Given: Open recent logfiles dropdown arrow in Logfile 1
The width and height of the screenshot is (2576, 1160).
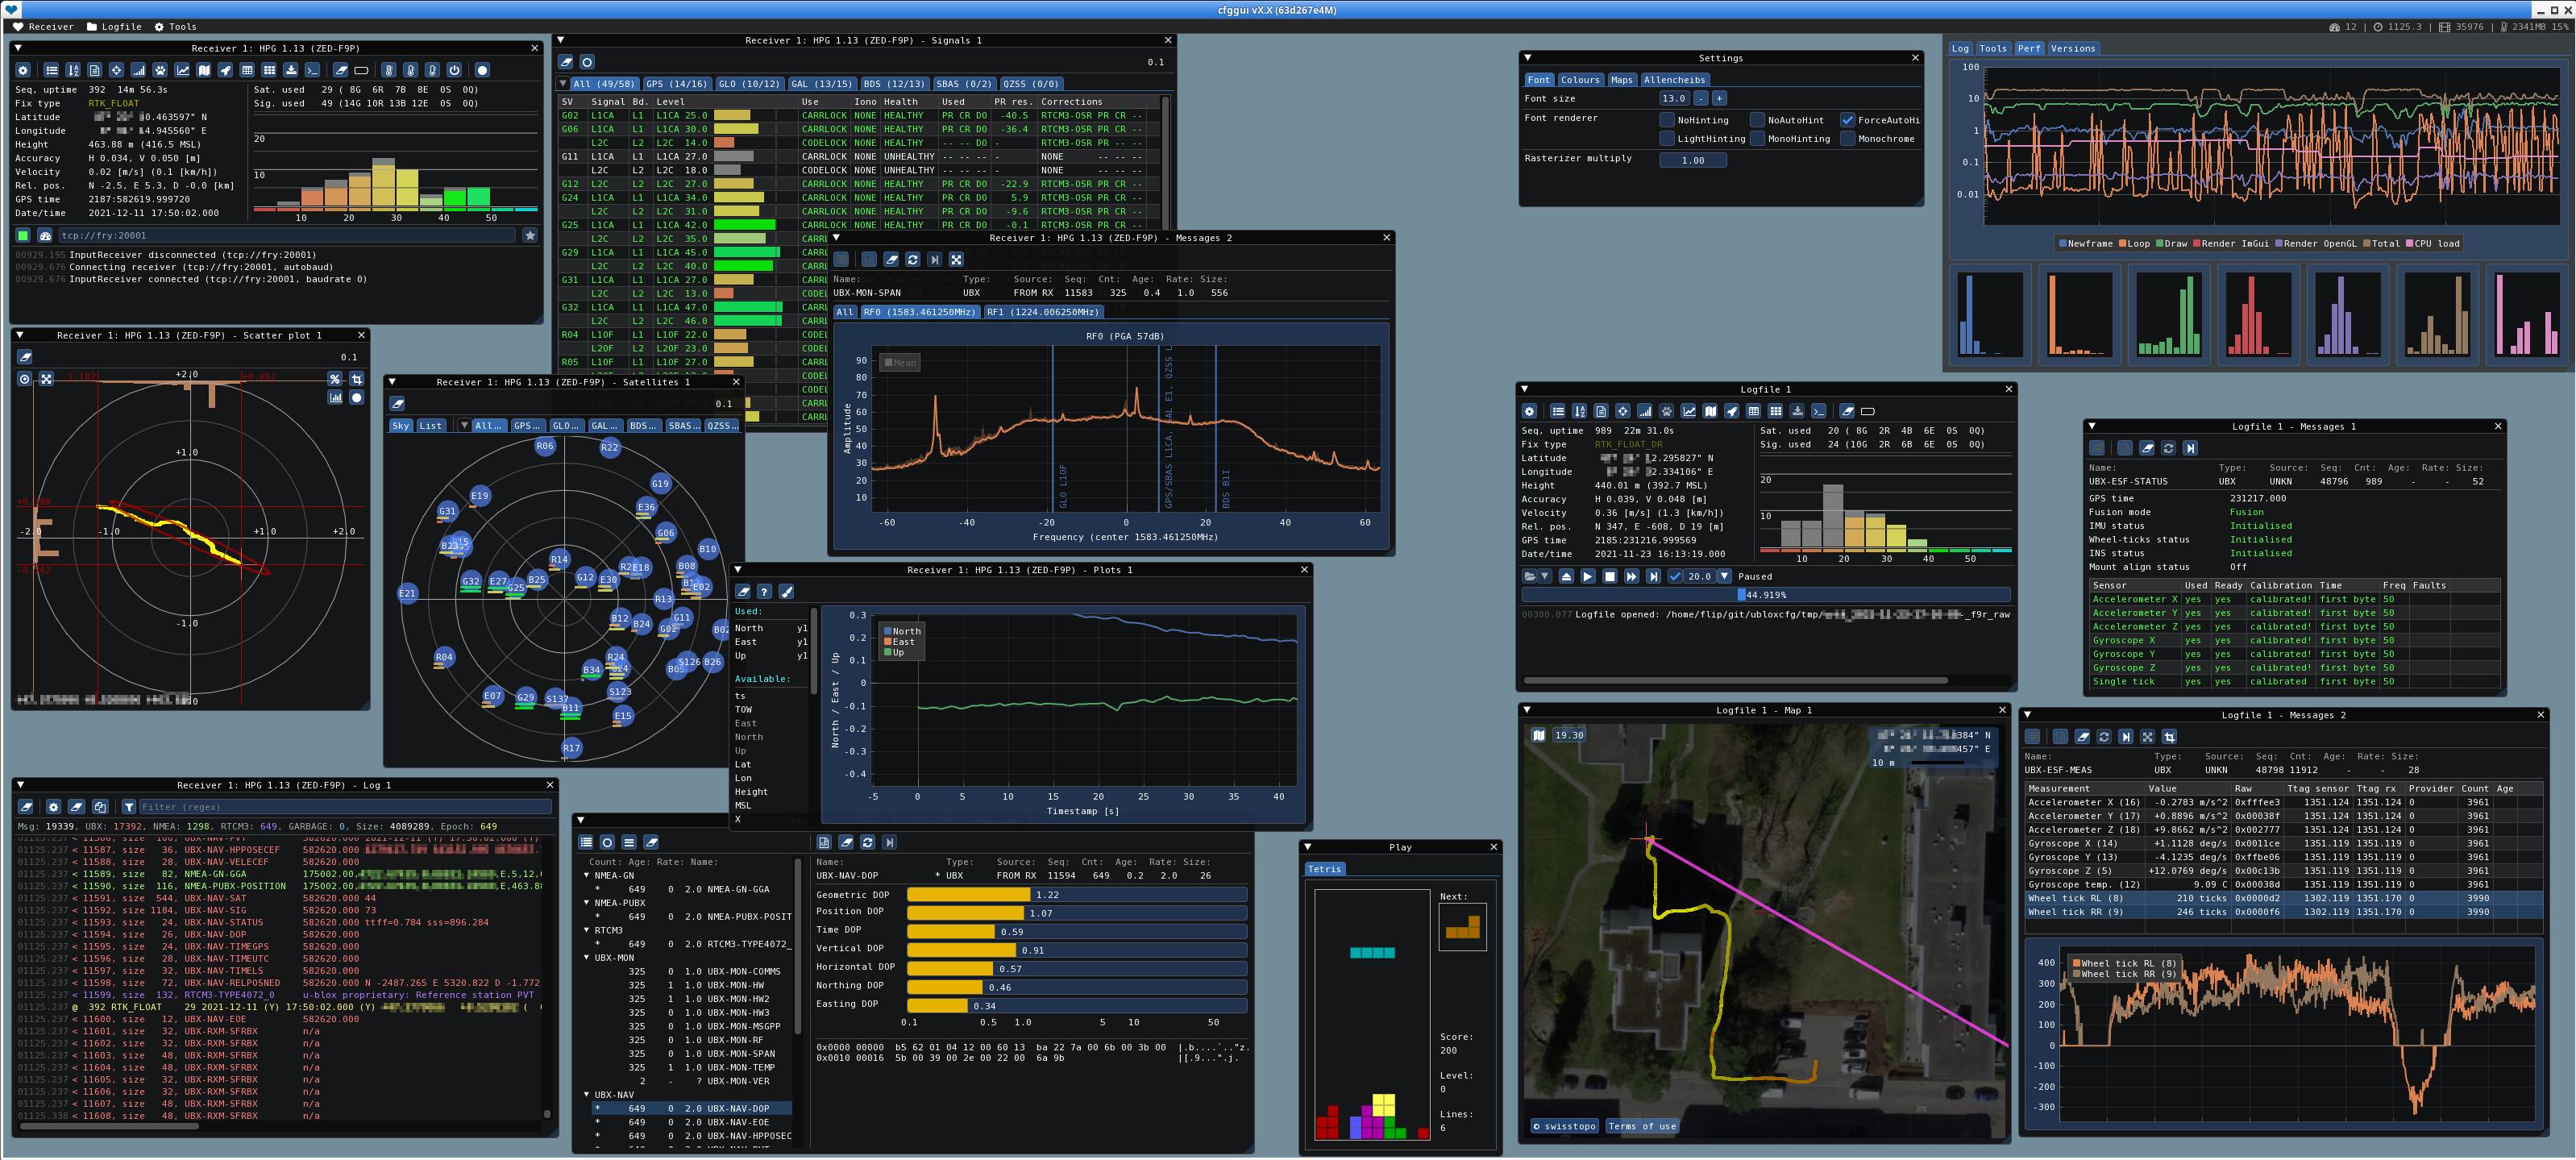Looking at the screenshot, I should pyautogui.click(x=1545, y=577).
